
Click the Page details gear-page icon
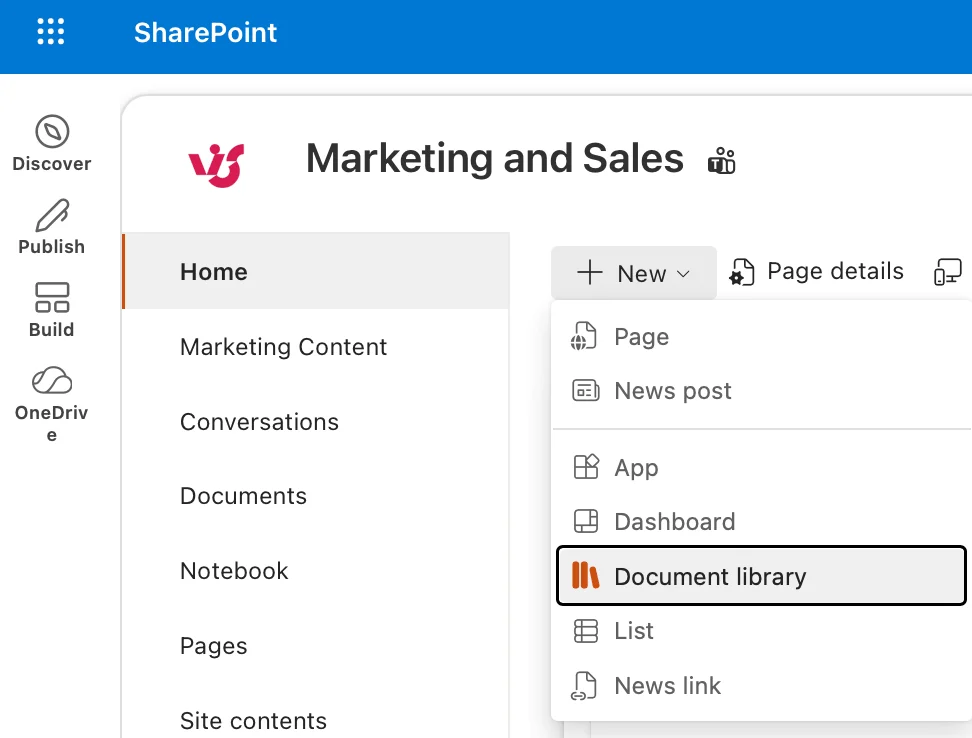[x=741, y=272]
